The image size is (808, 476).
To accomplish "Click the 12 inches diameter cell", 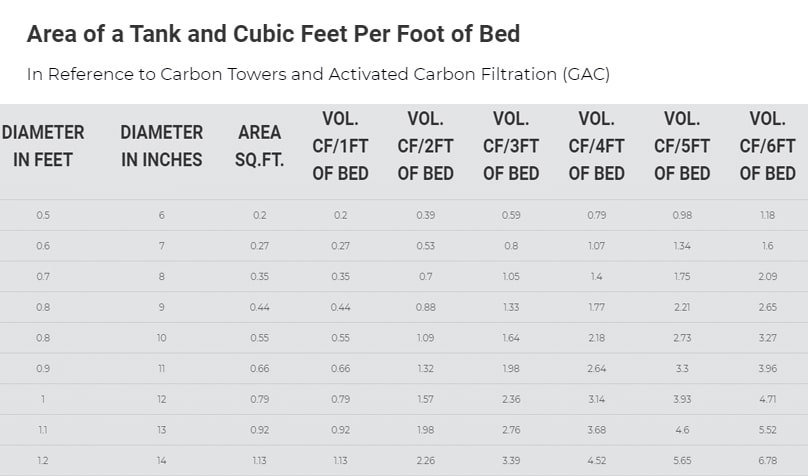I will click(161, 399).
